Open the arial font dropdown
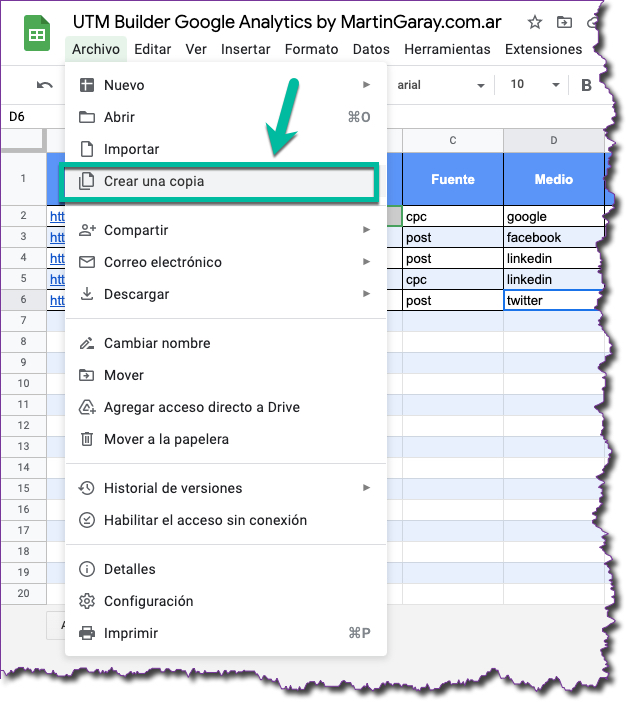This screenshot has width=627, height=702. [441, 85]
